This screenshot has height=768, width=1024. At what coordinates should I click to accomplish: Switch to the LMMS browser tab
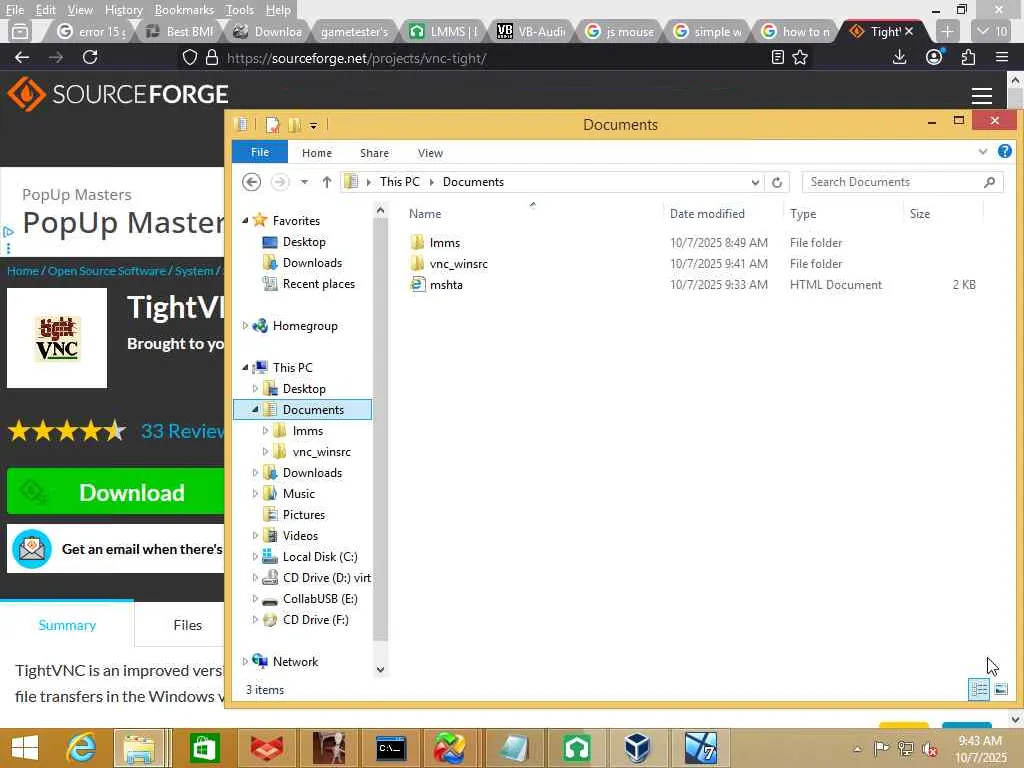click(x=444, y=31)
